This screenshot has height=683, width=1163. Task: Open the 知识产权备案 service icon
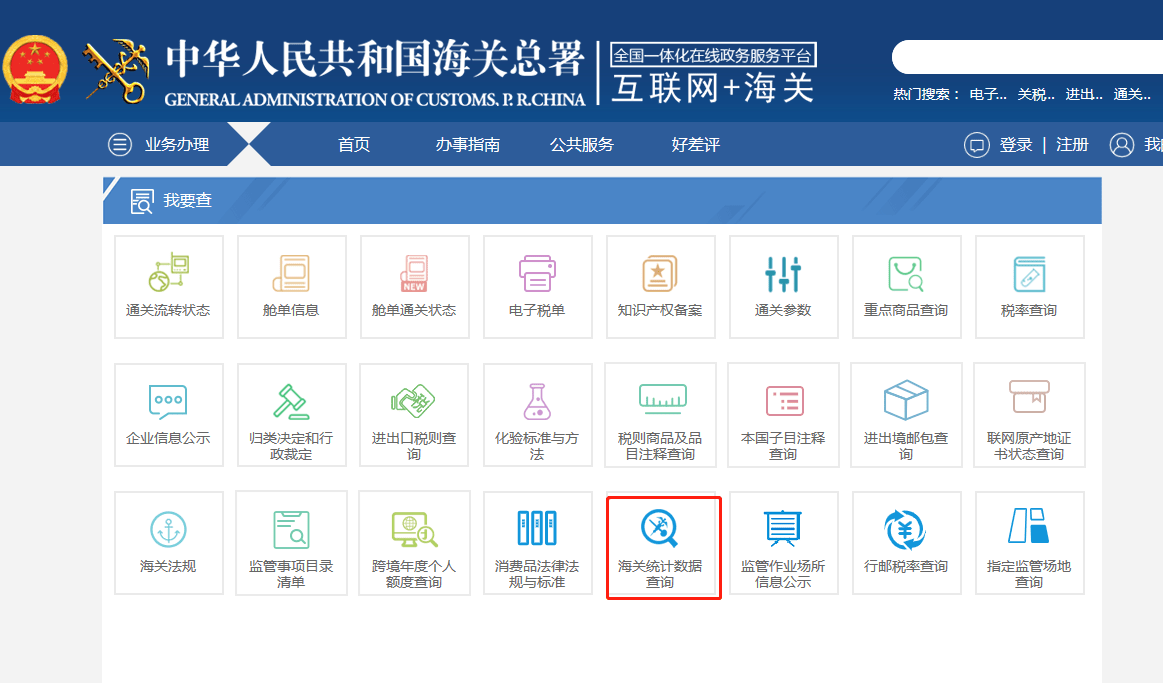click(x=660, y=287)
